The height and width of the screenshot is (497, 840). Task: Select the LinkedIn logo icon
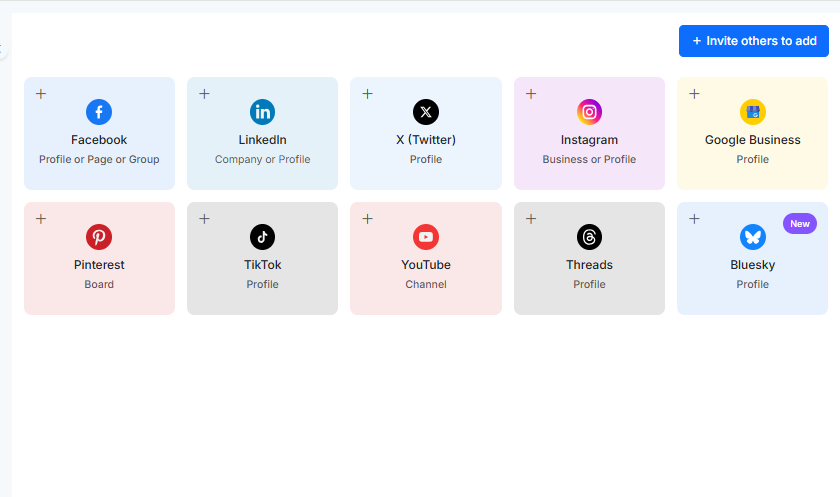[262, 112]
